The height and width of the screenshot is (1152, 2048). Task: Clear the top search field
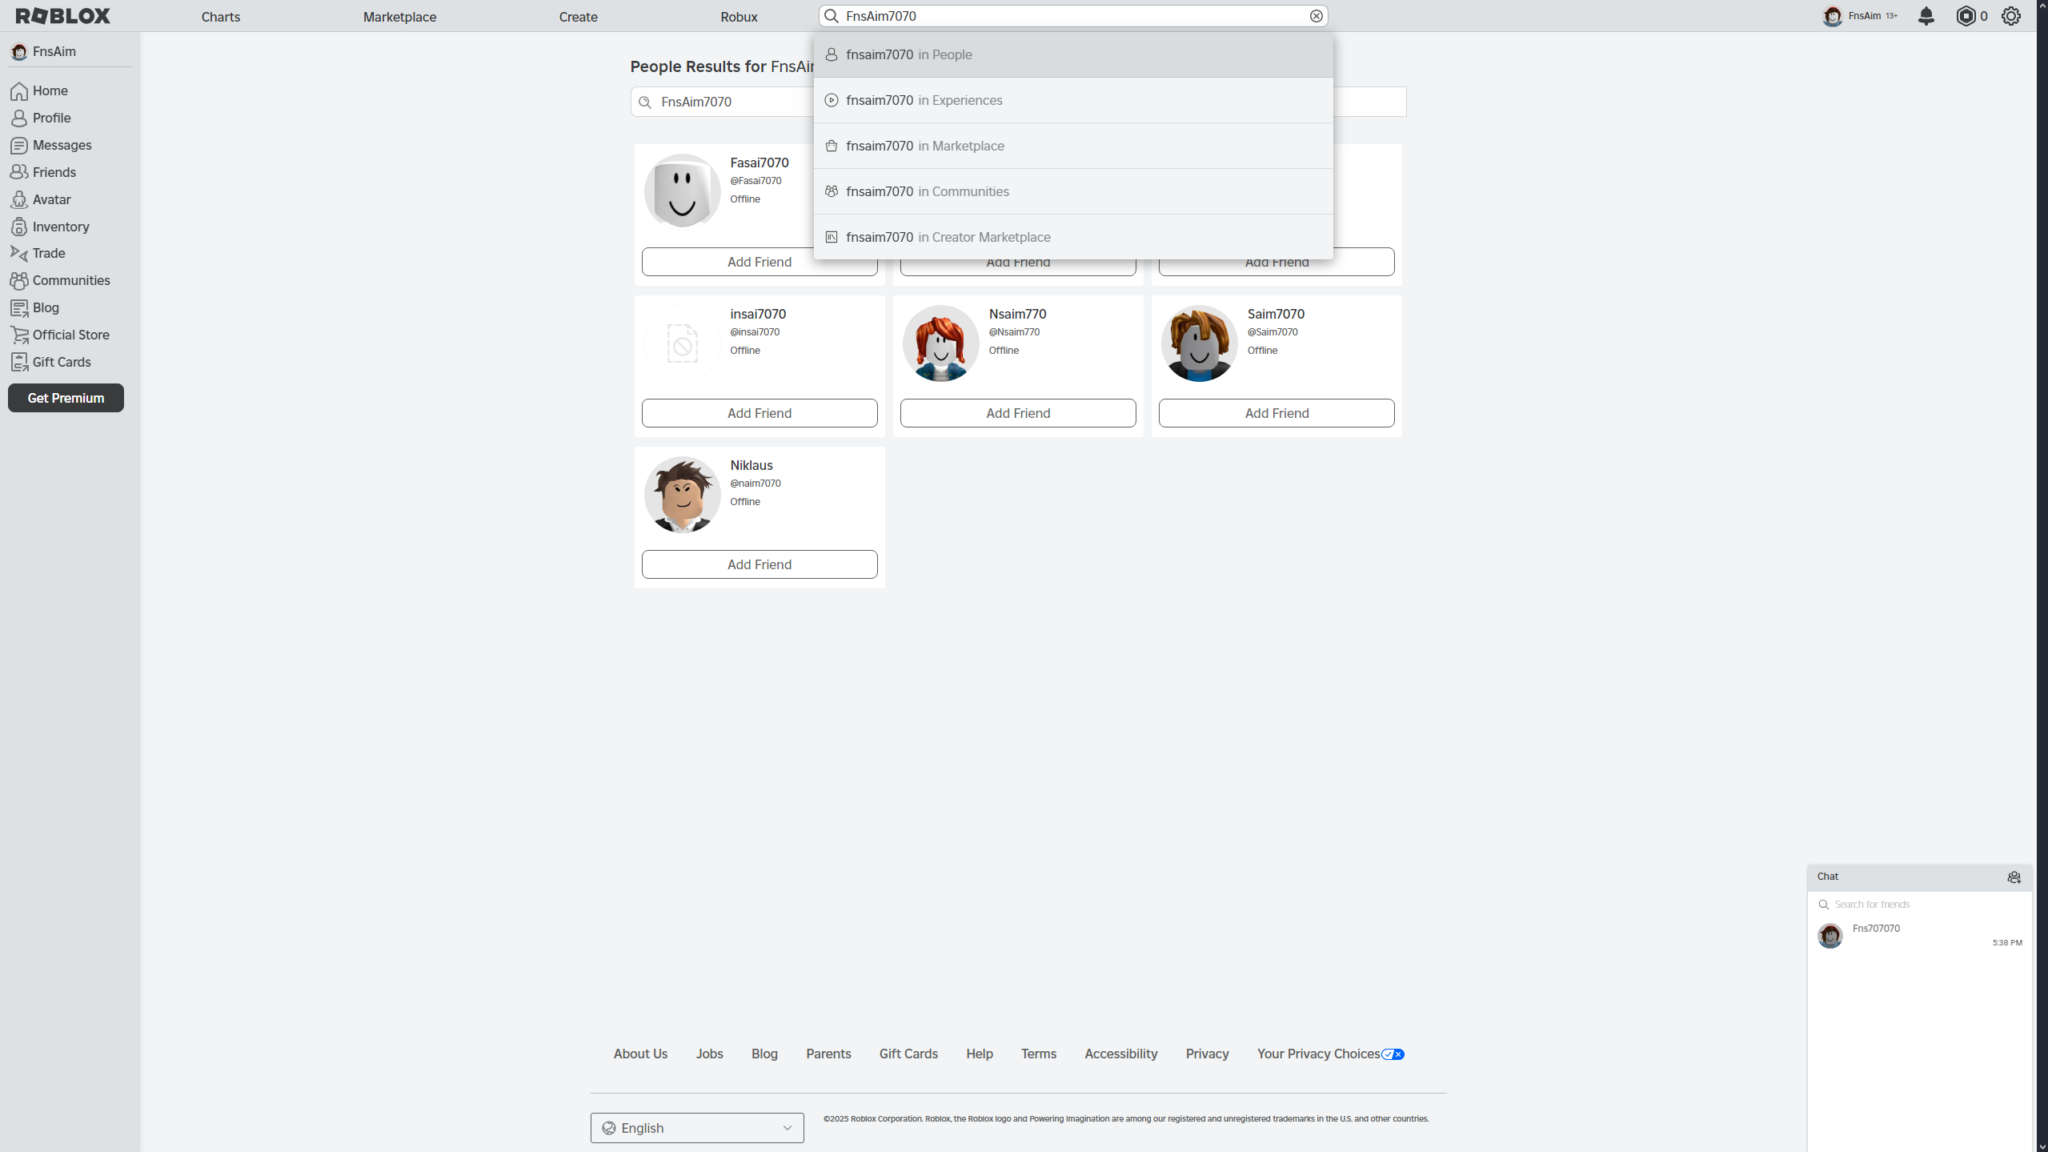(x=1316, y=16)
